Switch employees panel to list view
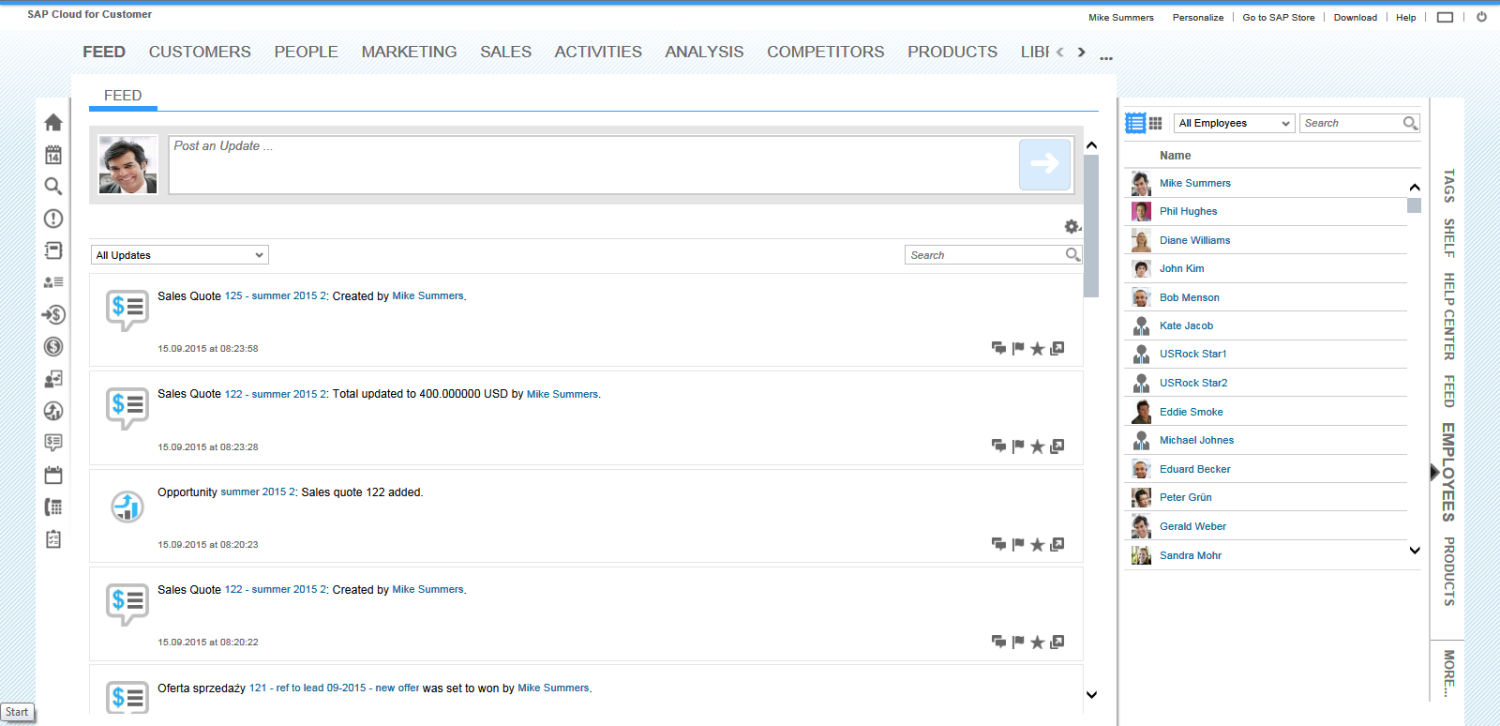This screenshot has width=1500, height=726. point(1136,123)
